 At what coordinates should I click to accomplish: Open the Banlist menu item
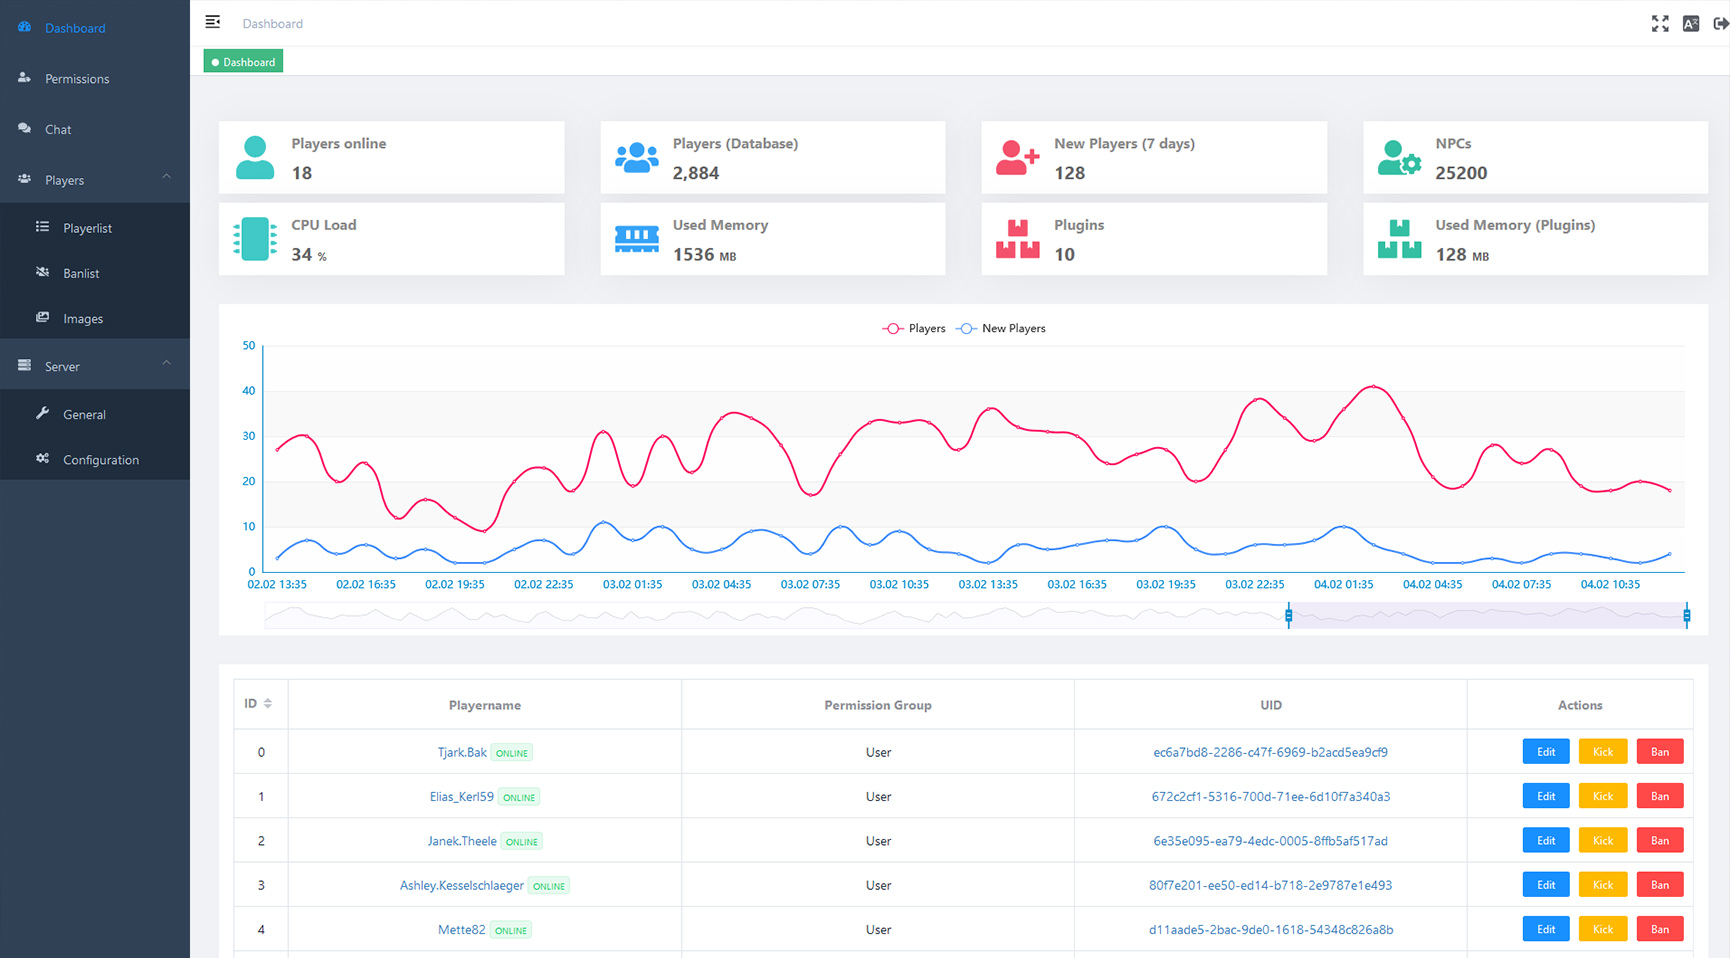pyautogui.click(x=81, y=273)
